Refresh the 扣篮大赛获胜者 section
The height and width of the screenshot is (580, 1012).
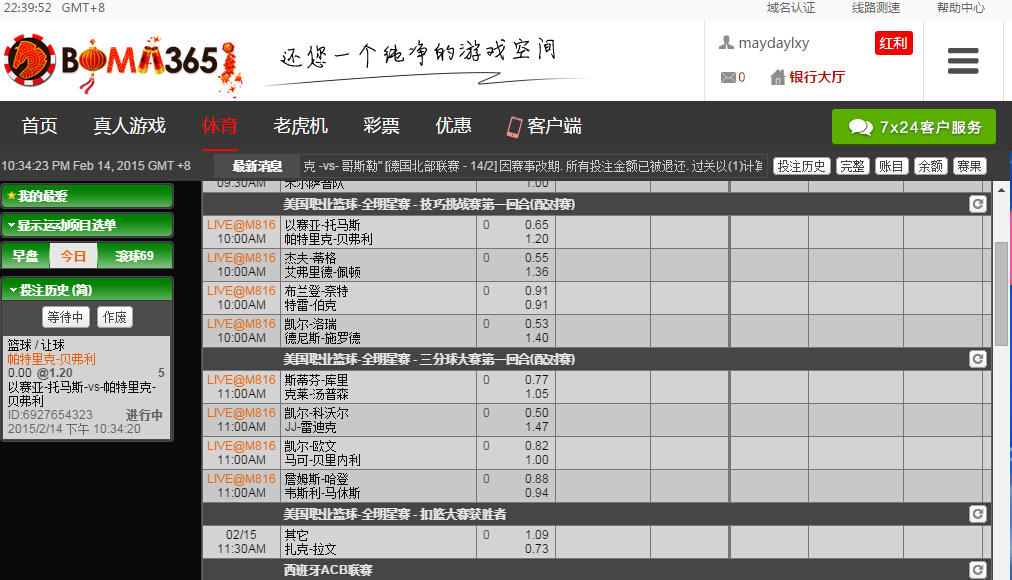977,514
